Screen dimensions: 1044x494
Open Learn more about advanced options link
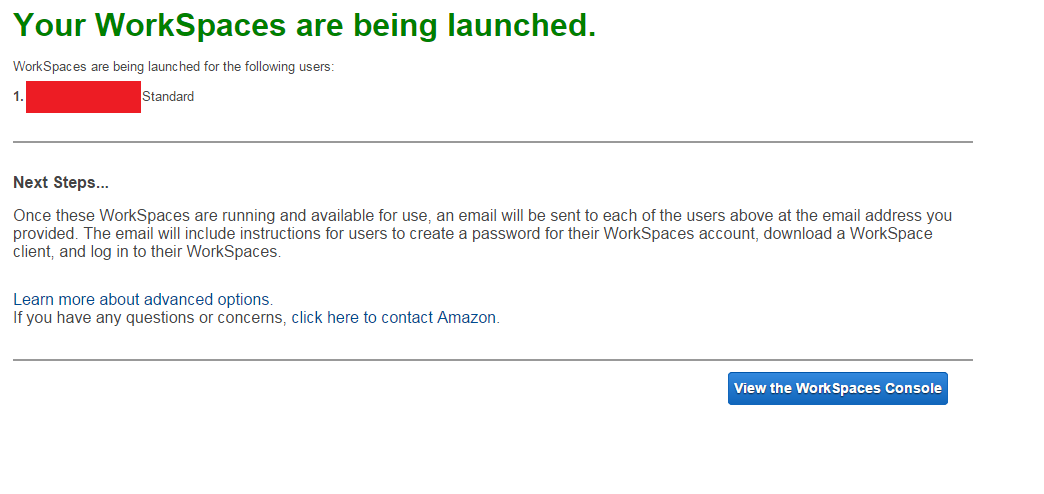tap(143, 299)
